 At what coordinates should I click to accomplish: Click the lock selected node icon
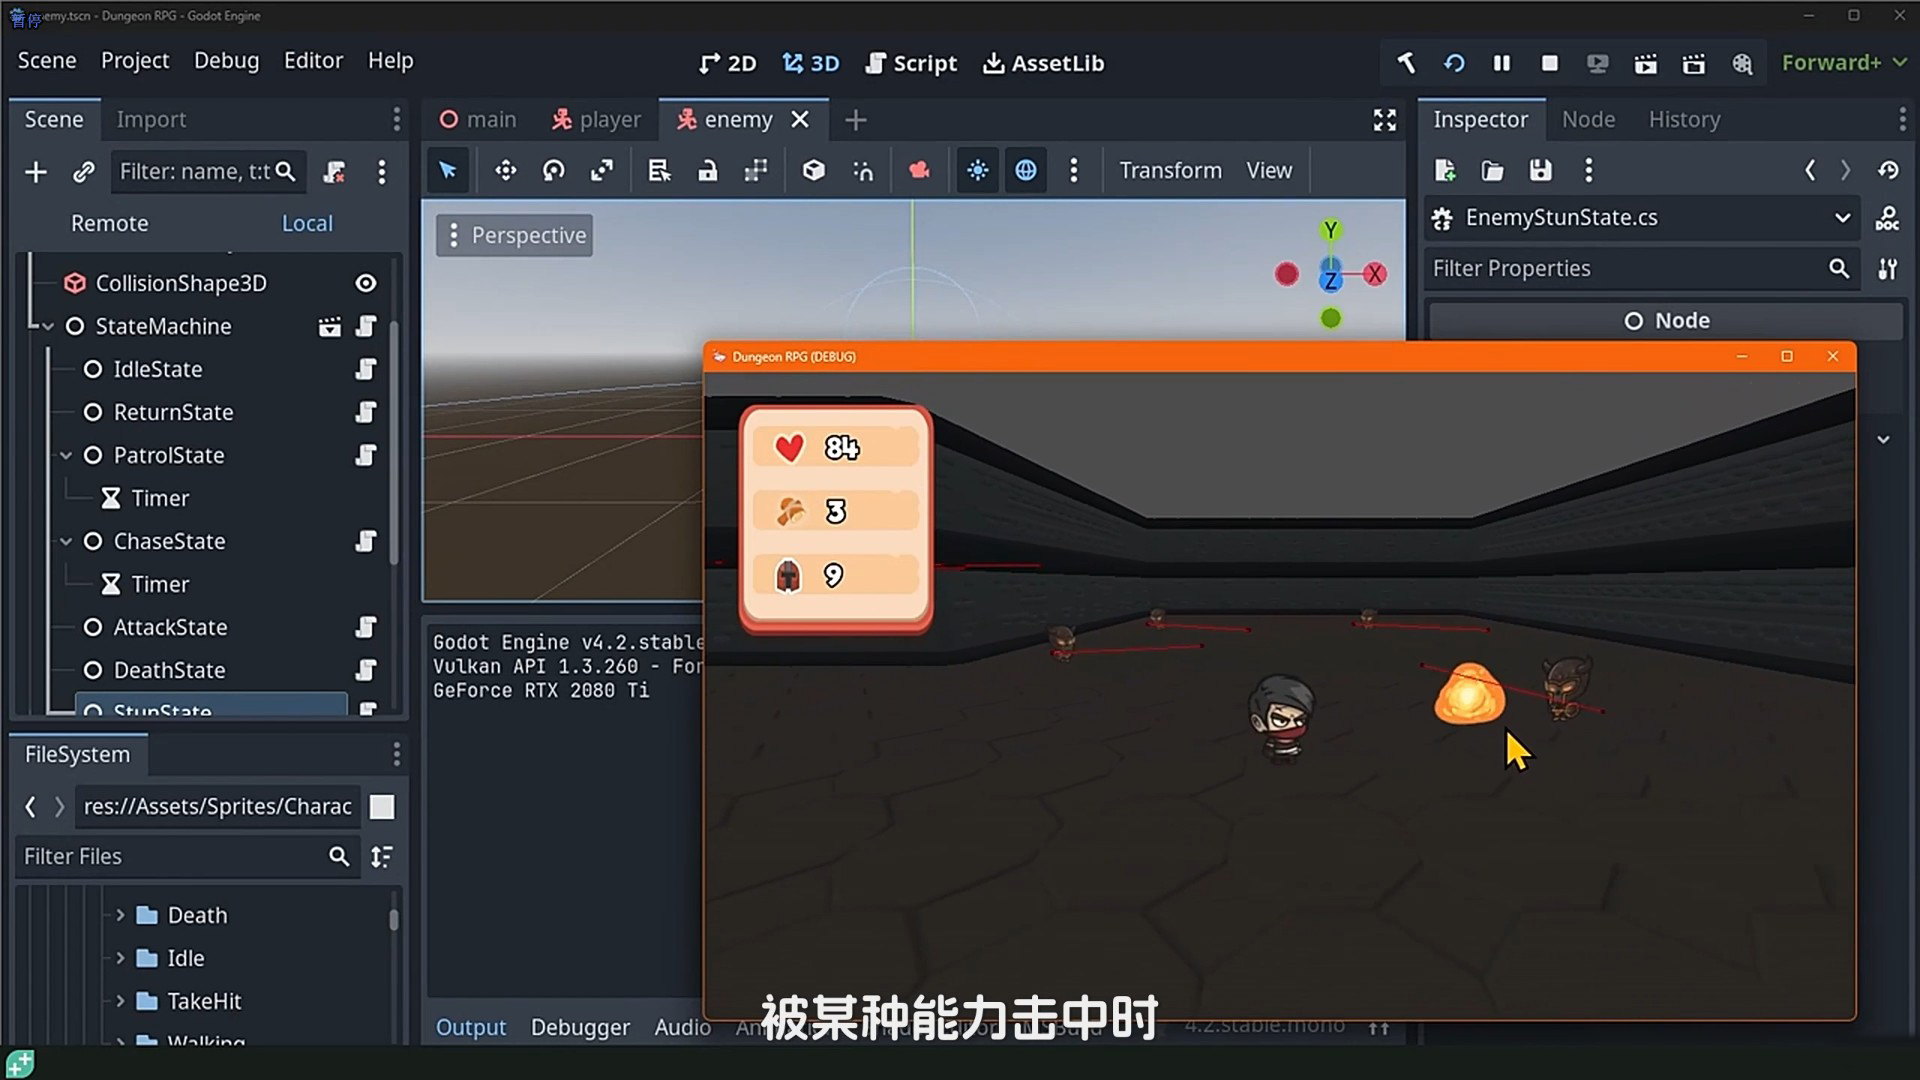click(707, 171)
